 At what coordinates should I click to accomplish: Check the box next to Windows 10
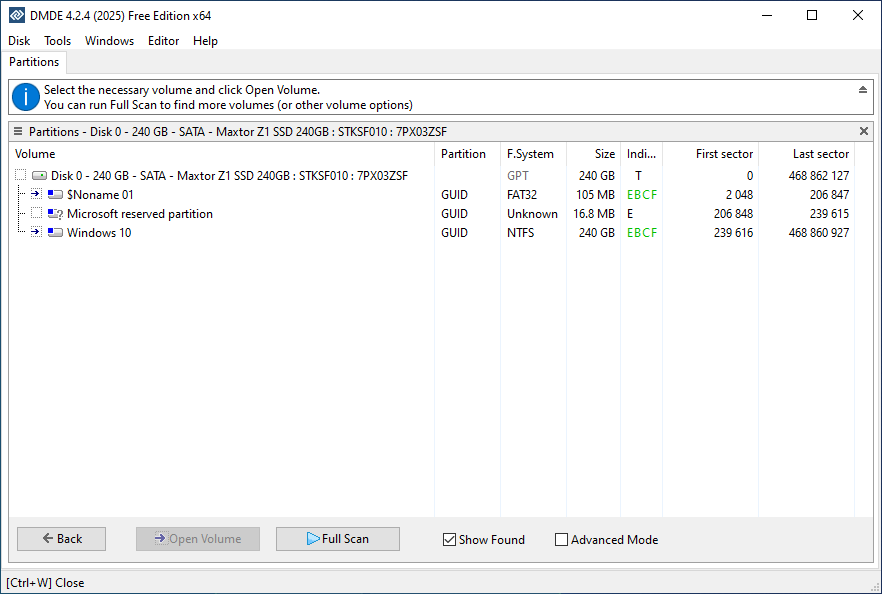[36, 233]
